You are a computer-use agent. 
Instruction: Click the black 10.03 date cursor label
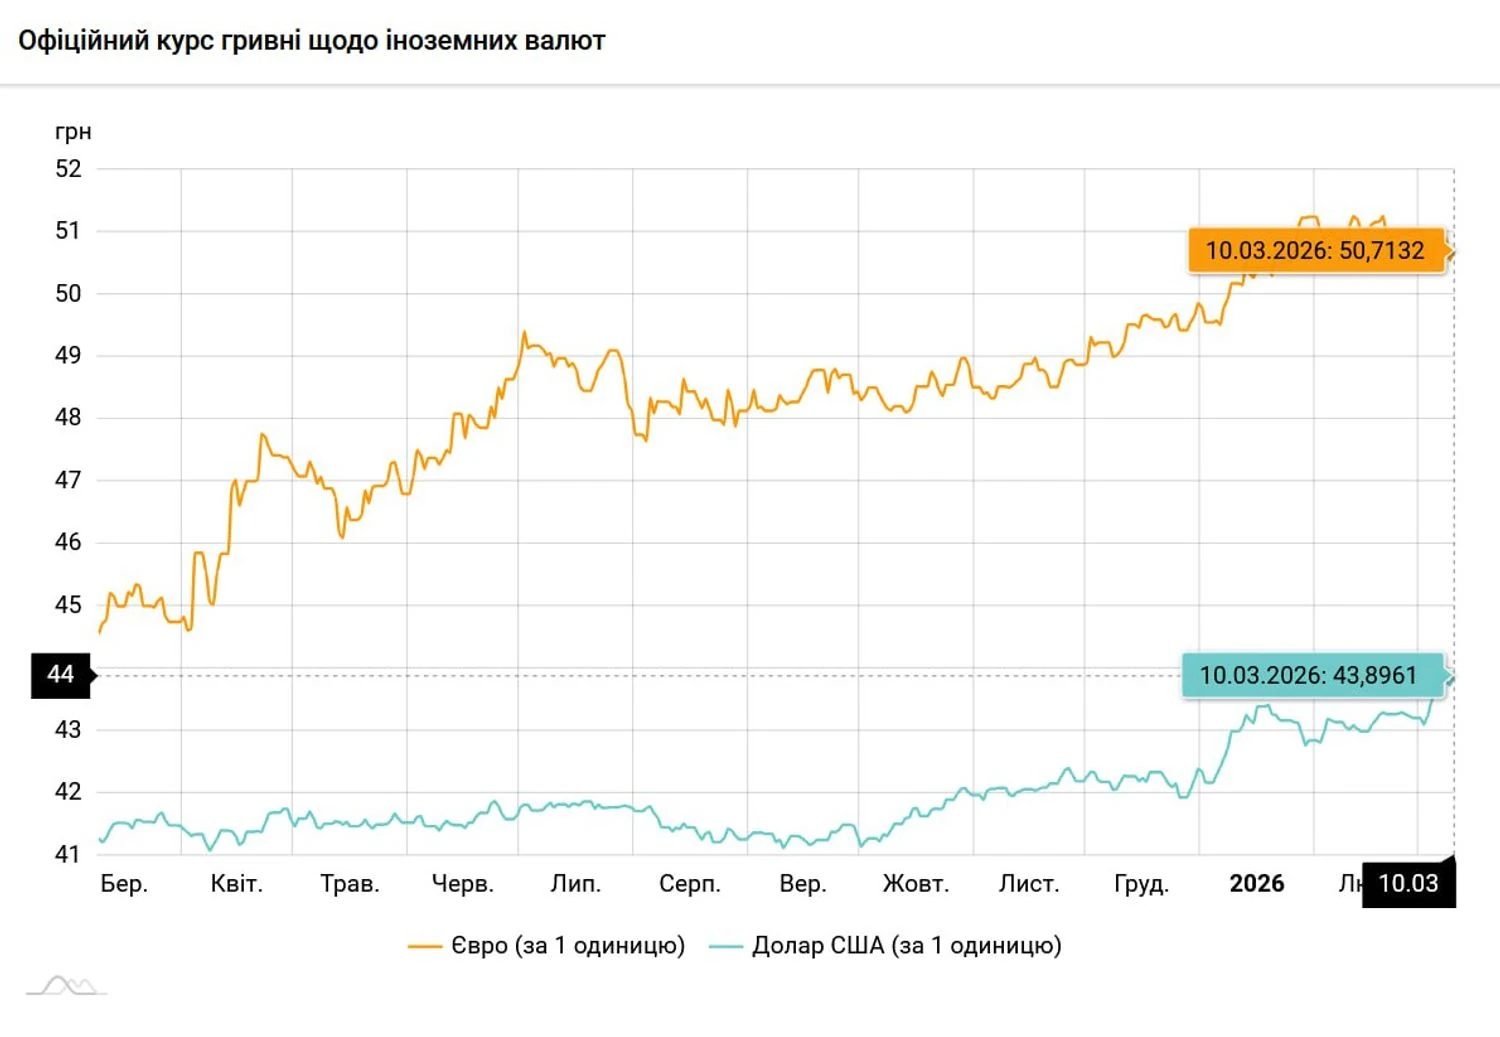coord(1408,883)
